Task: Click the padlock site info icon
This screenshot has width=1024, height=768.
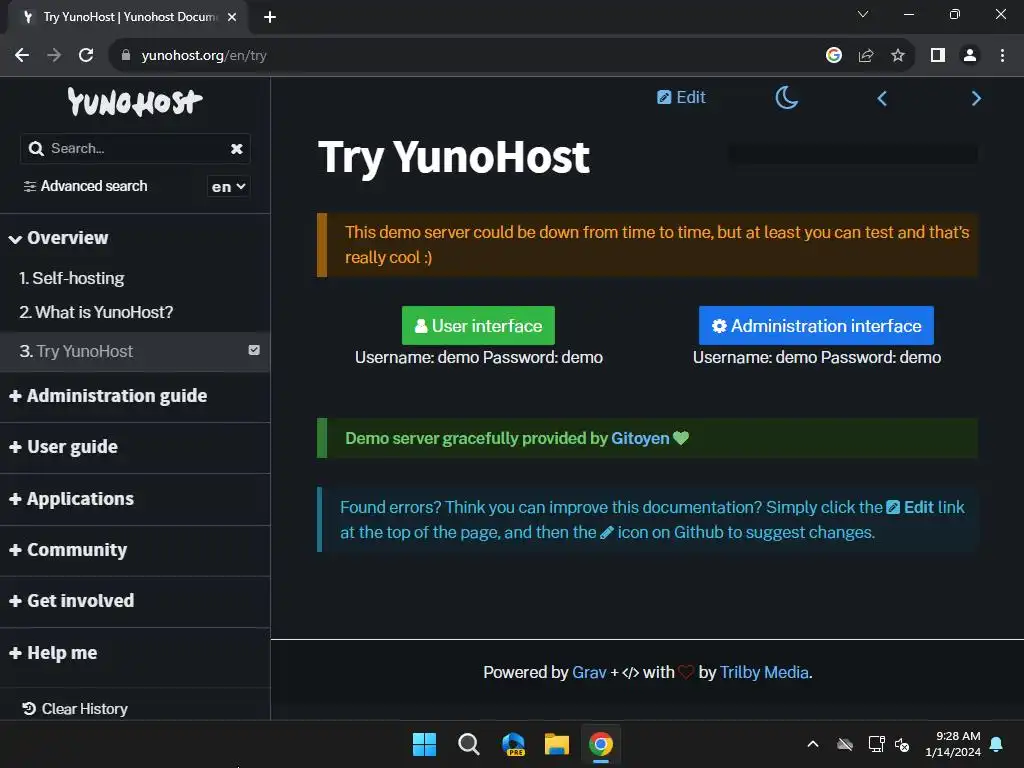Action: (126, 56)
